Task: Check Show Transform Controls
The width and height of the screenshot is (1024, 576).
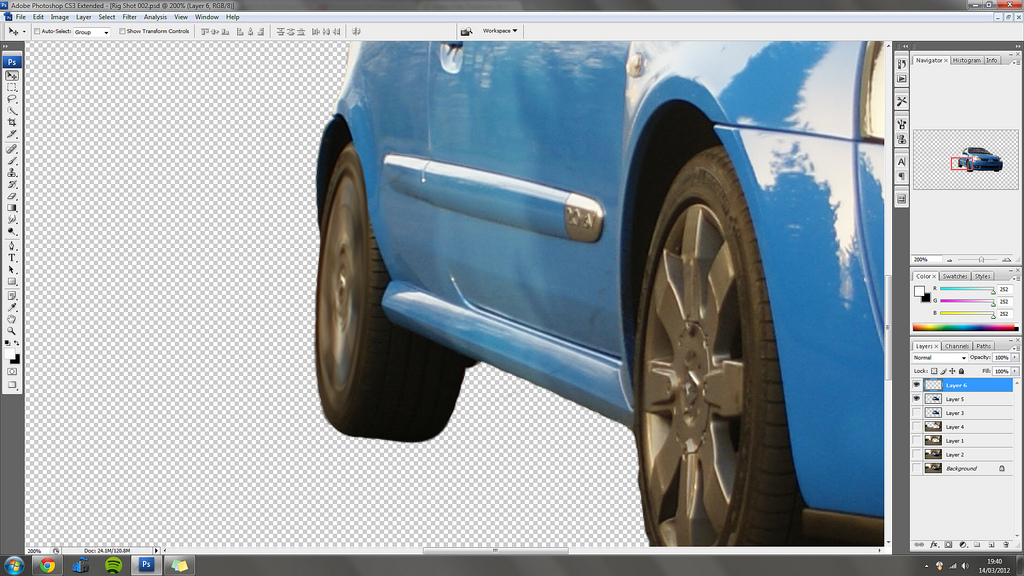Action: [x=122, y=31]
